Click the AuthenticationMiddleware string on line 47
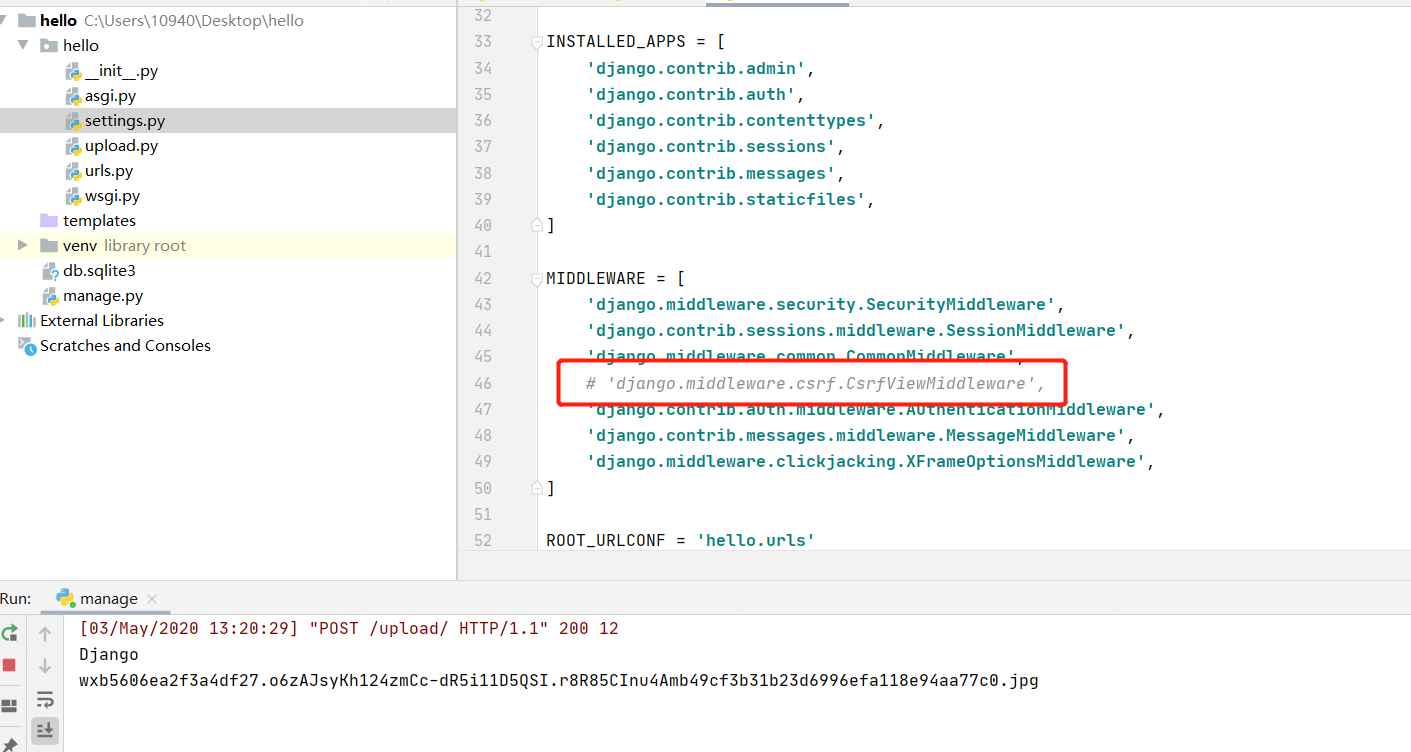 870,409
